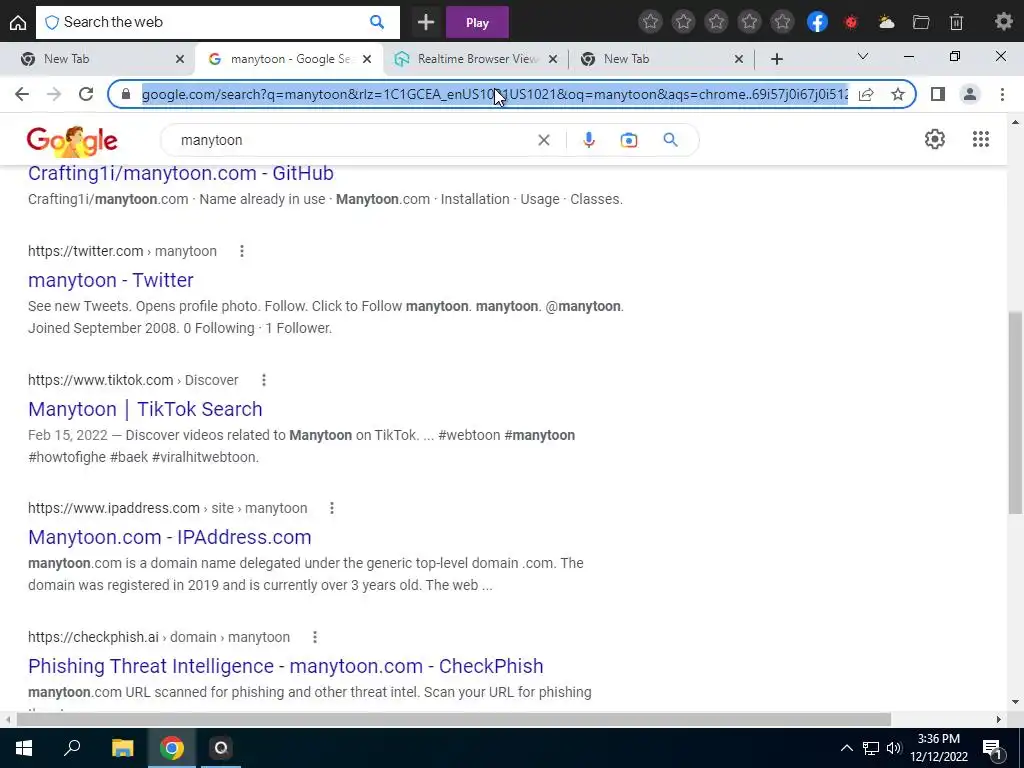
Task: Open Crafting1i/manytoon.com GitHub link
Action: [x=181, y=173]
